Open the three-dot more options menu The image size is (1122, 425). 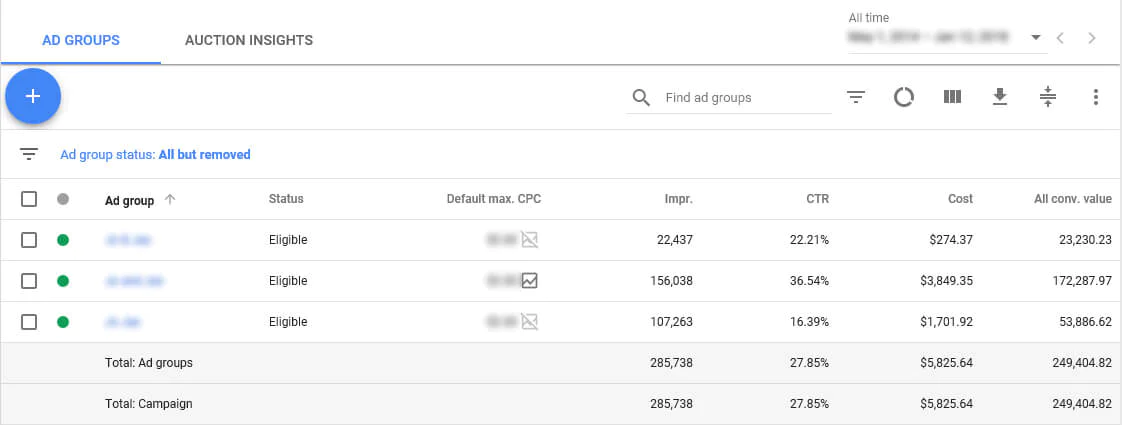pos(1096,97)
